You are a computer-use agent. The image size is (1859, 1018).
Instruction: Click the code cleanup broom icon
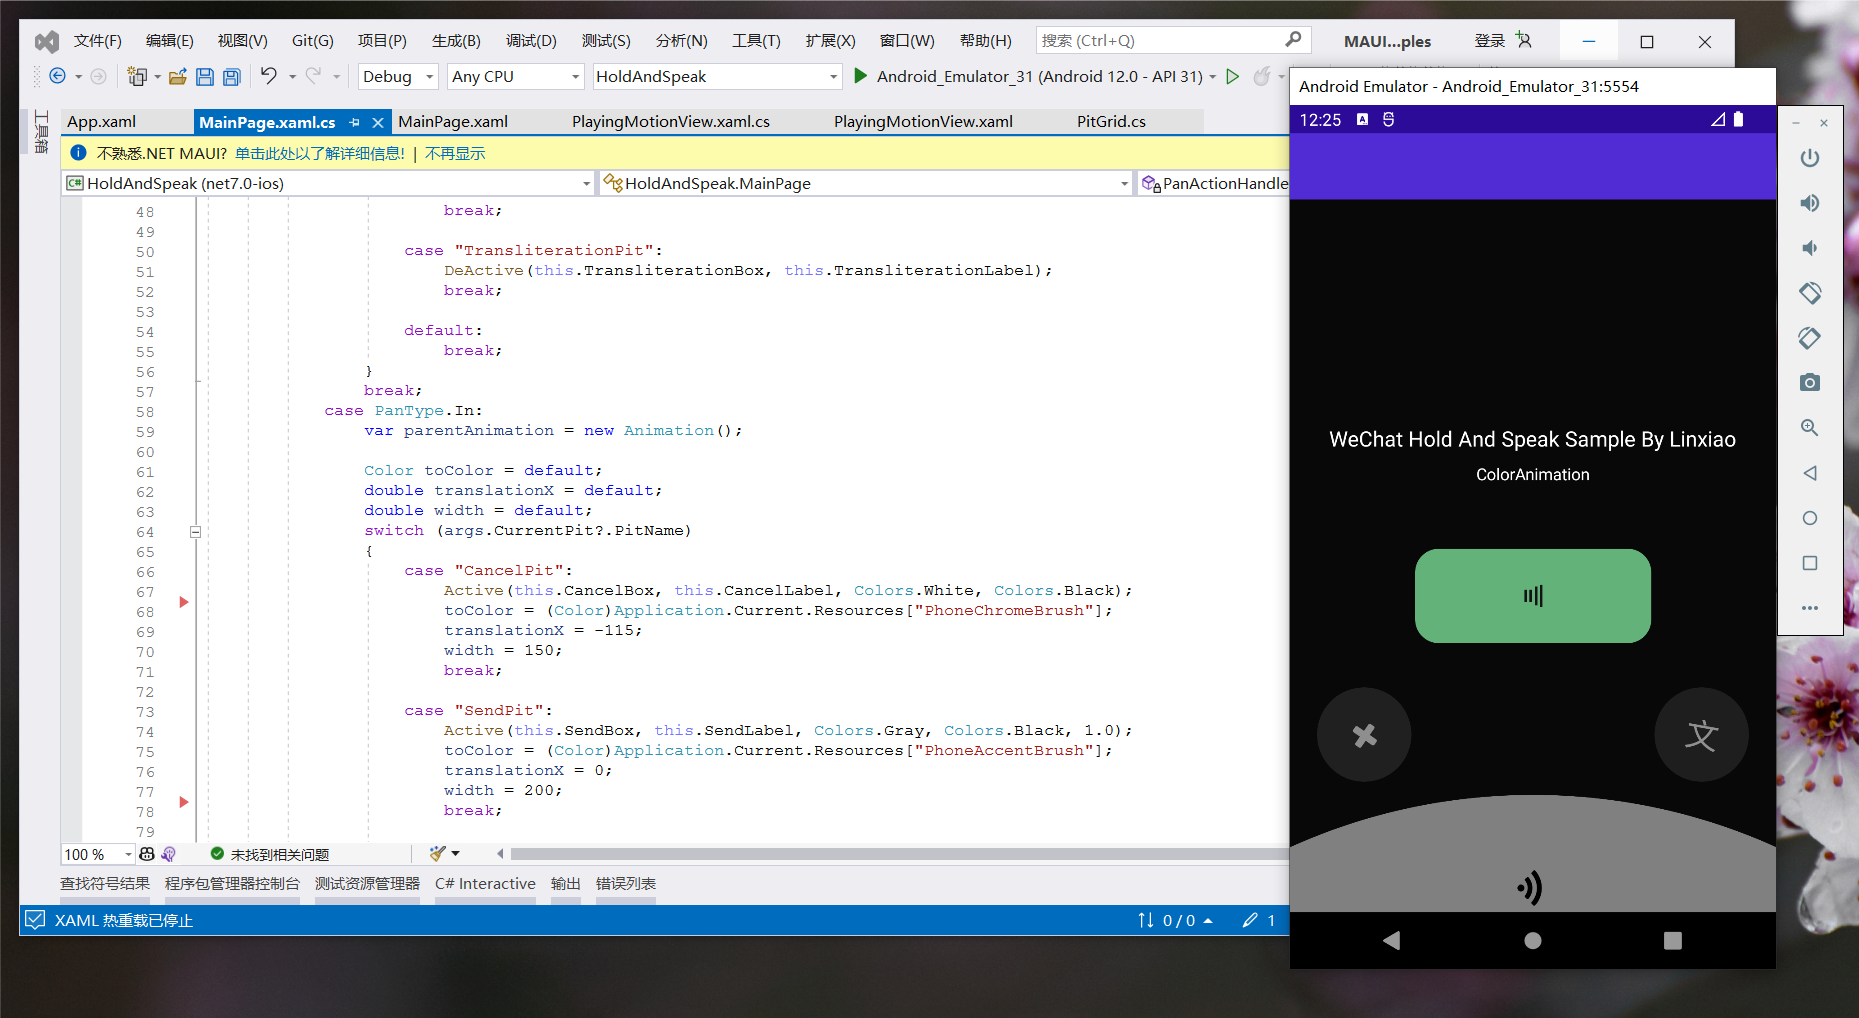tap(437, 854)
